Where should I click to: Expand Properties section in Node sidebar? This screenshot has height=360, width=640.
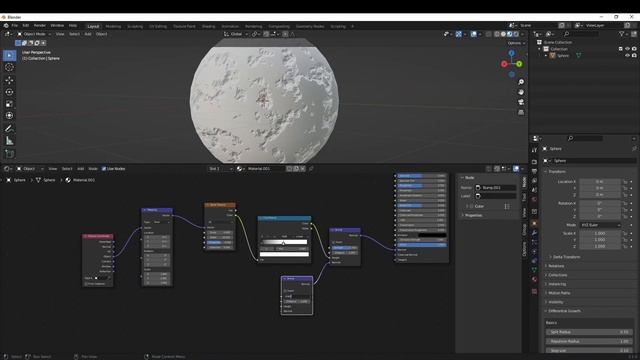pyautogui.click(x=473, y=215)
